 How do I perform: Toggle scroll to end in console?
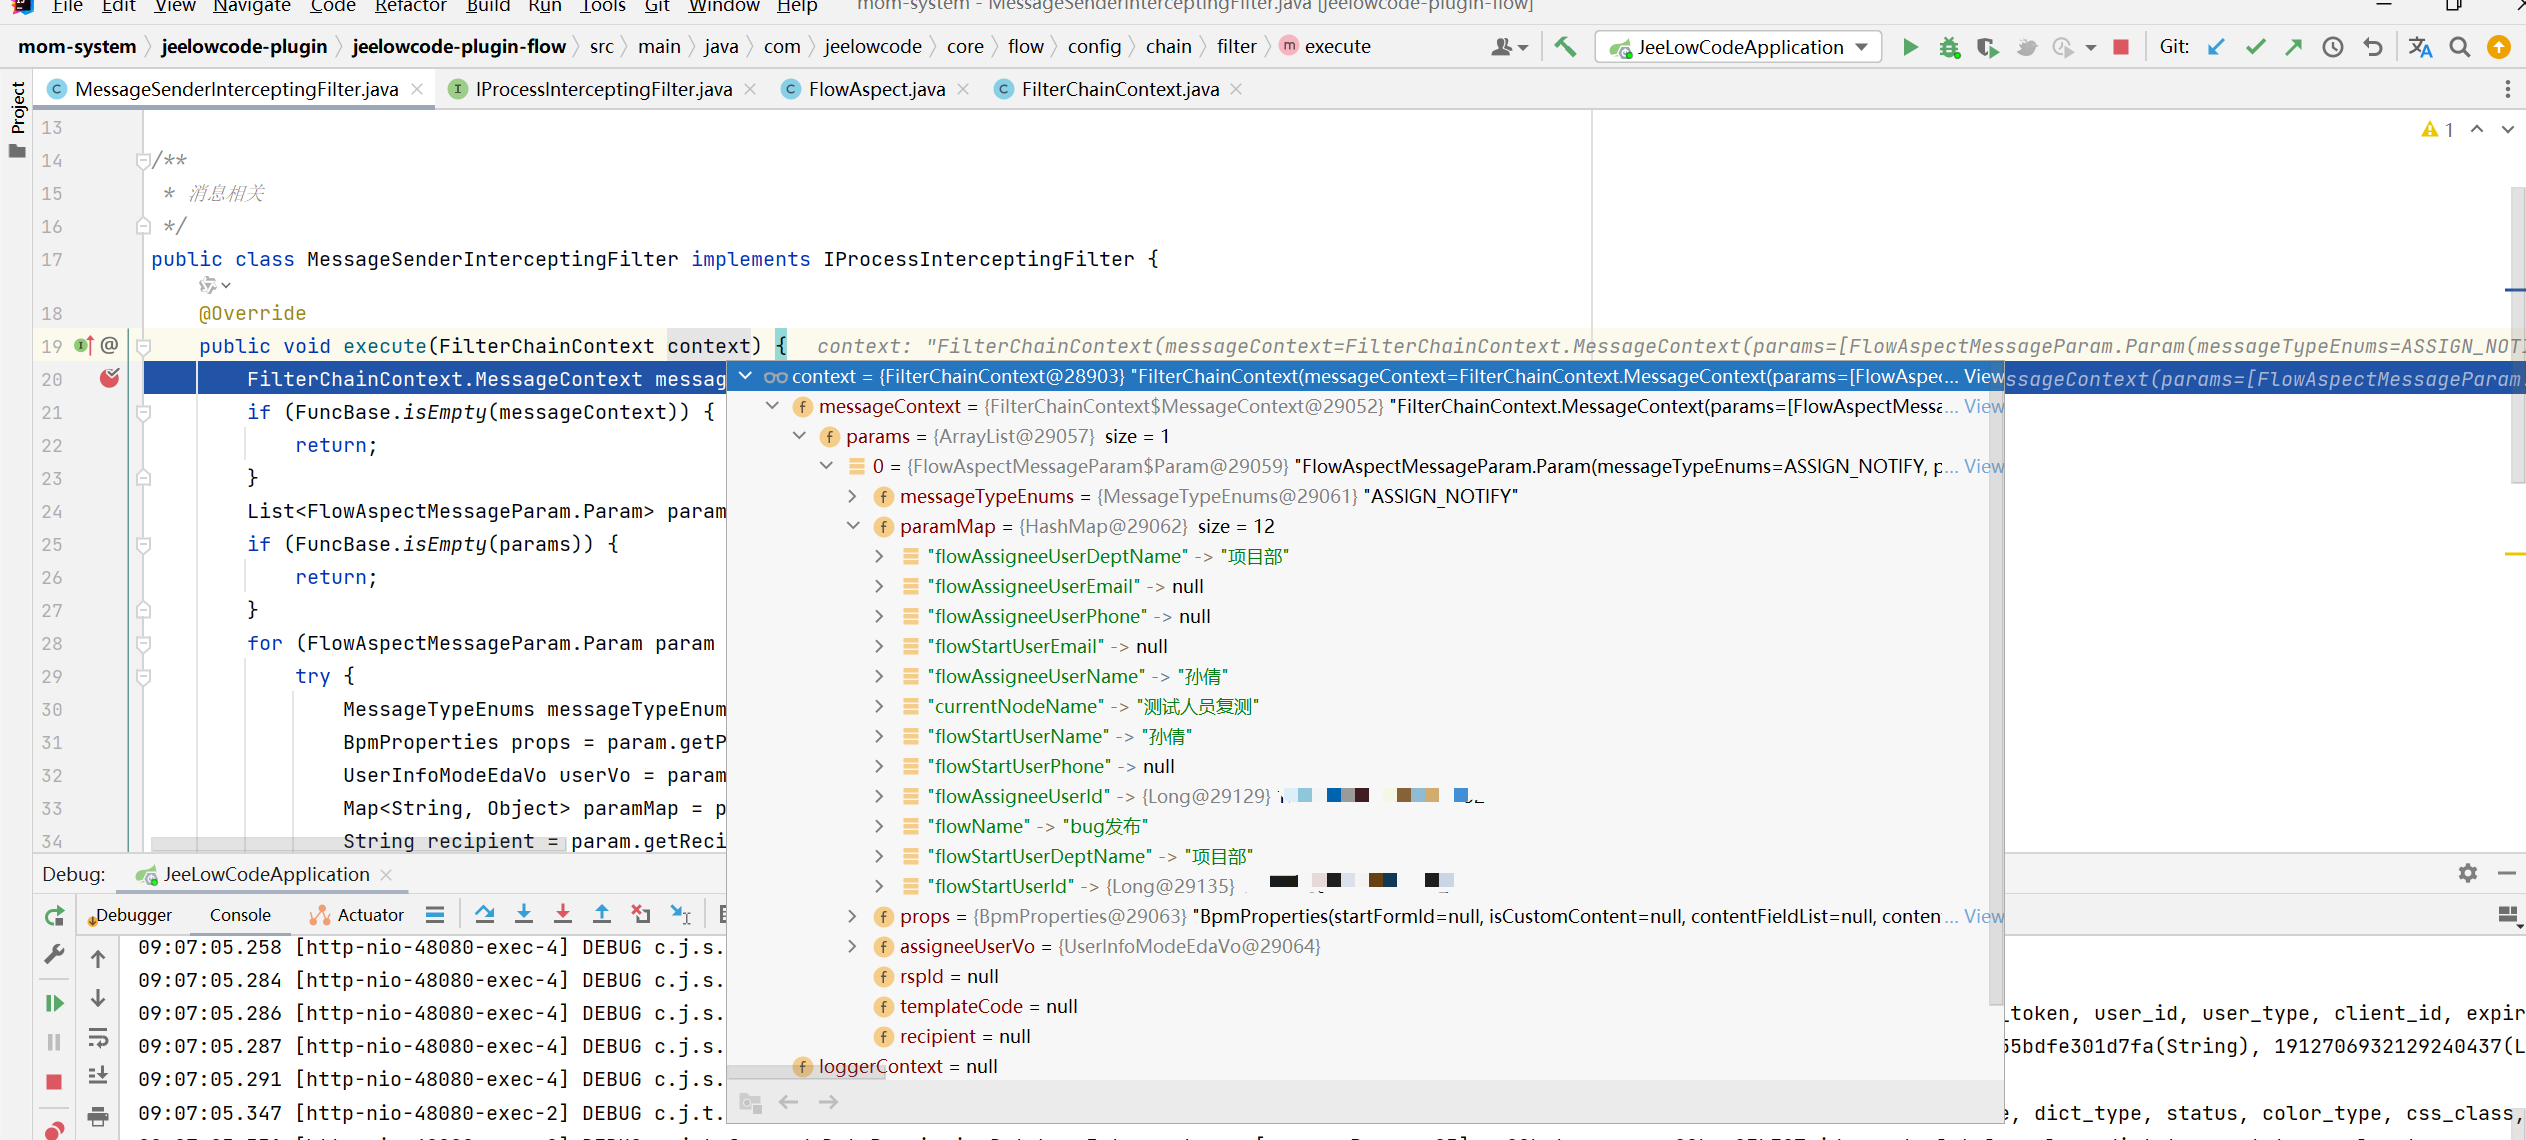tap(98, 1076)
